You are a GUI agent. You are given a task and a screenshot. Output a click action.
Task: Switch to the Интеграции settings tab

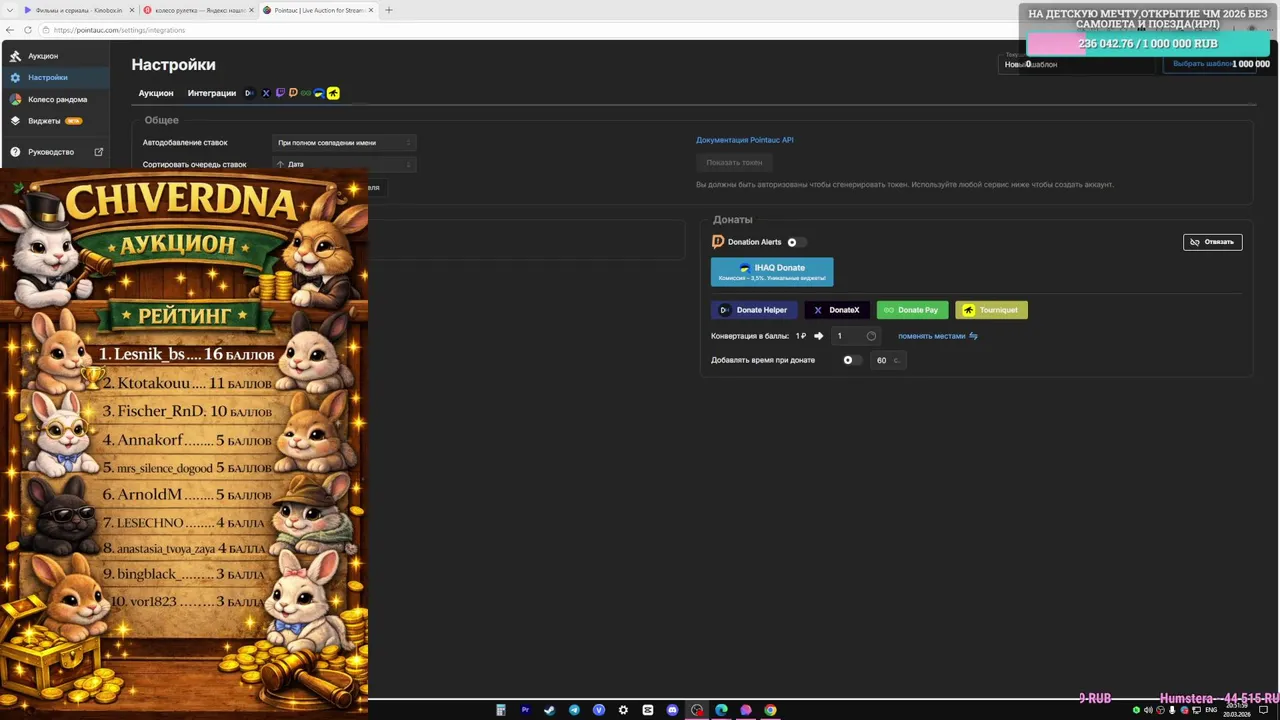(x=212, y=93)
